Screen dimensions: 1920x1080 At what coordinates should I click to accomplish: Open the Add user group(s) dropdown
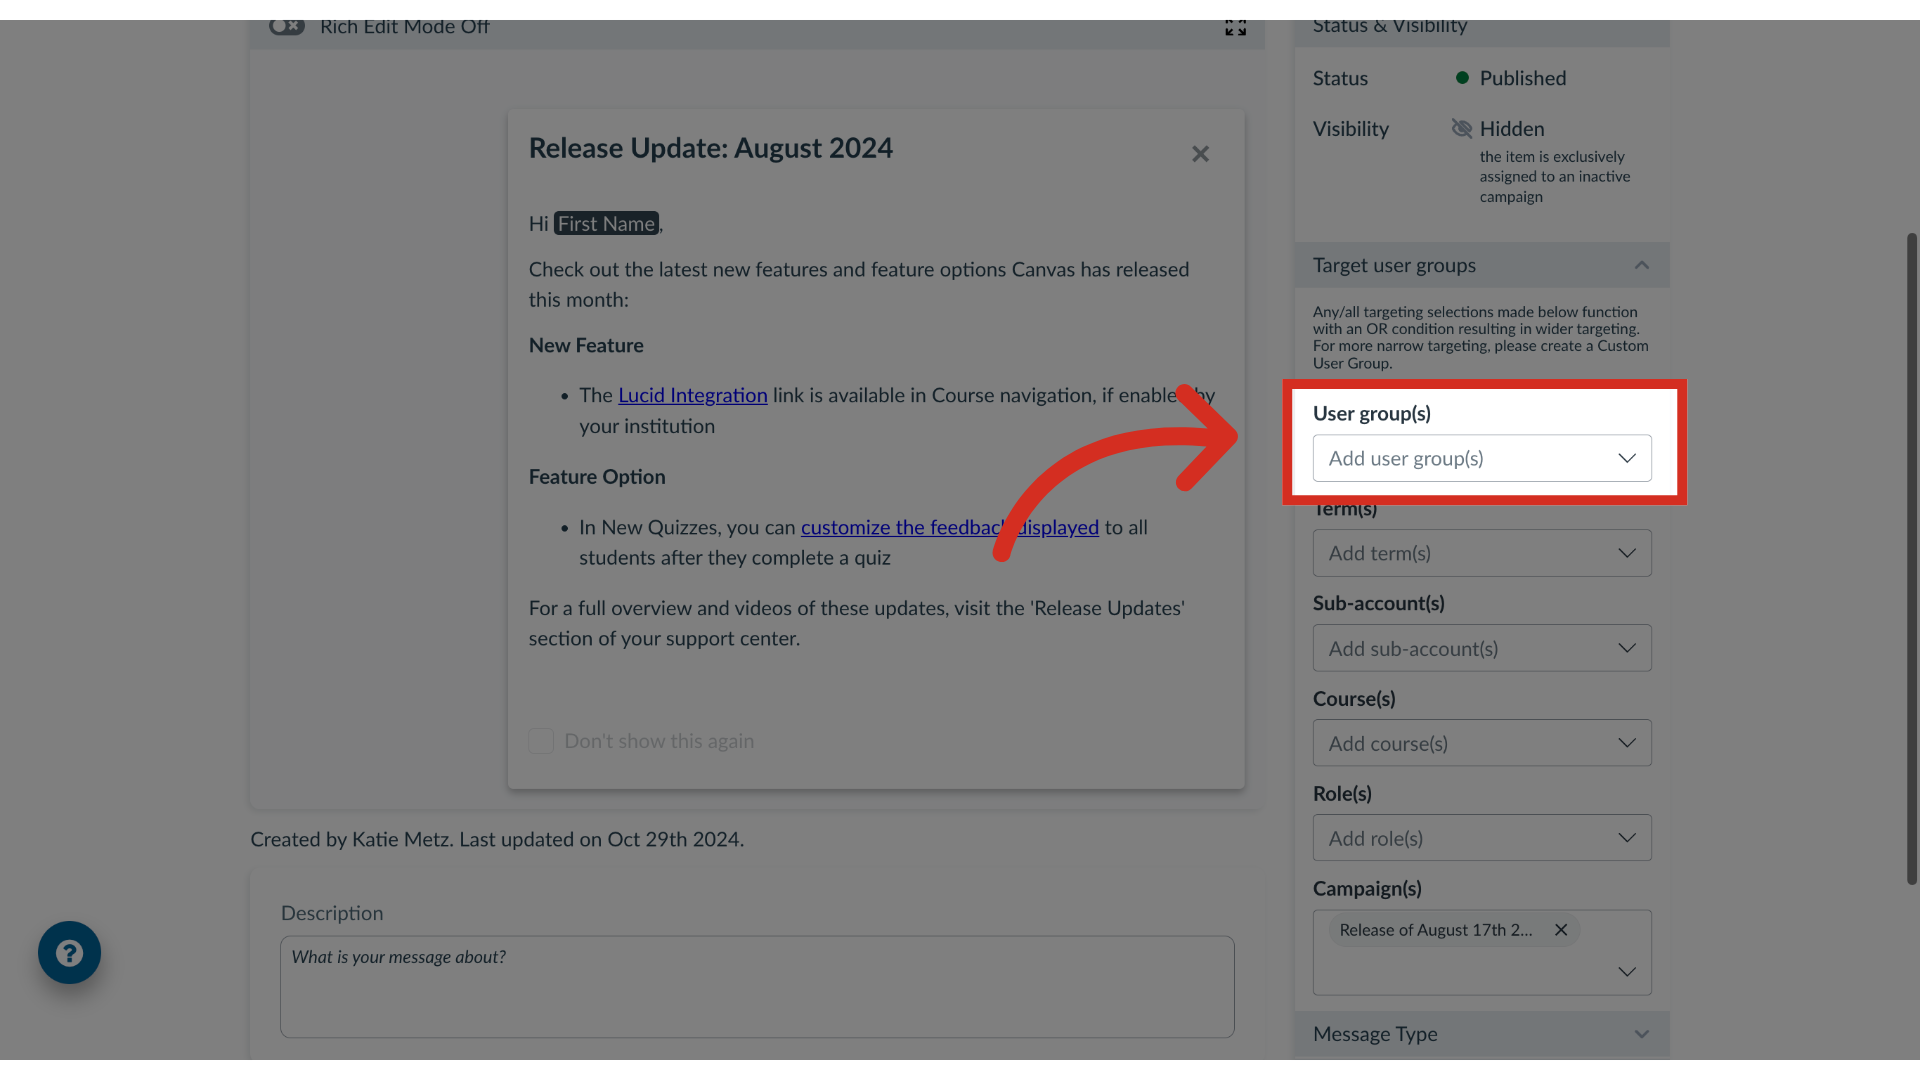click(x=1482, y=458)
